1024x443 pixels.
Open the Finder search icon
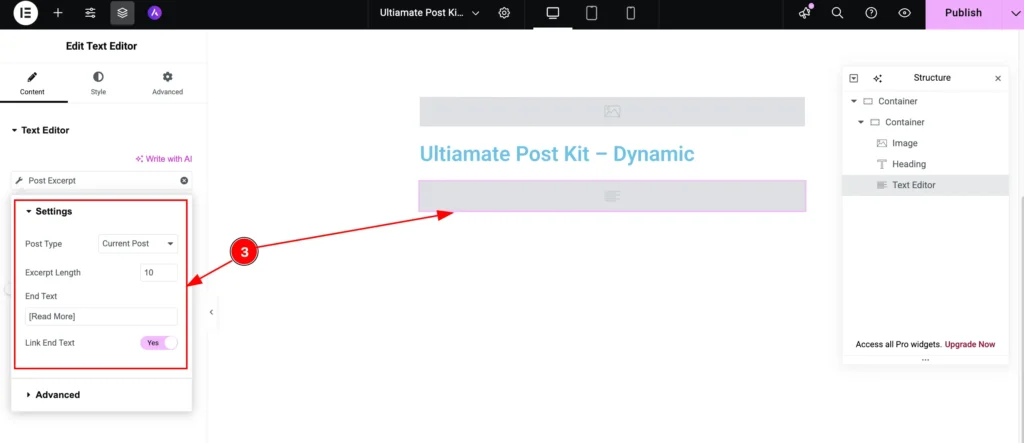[x=838, y=13]
